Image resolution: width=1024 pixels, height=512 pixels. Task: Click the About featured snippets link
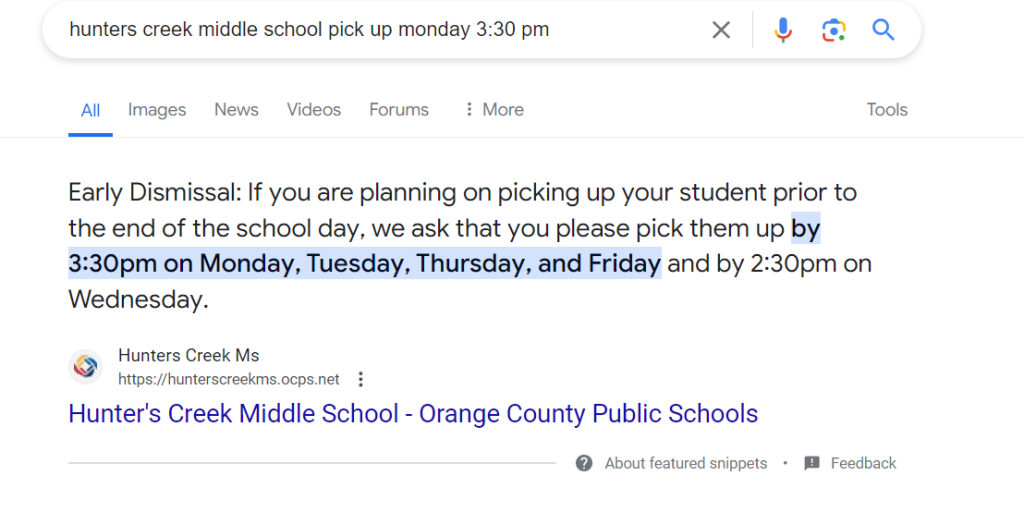686,463
